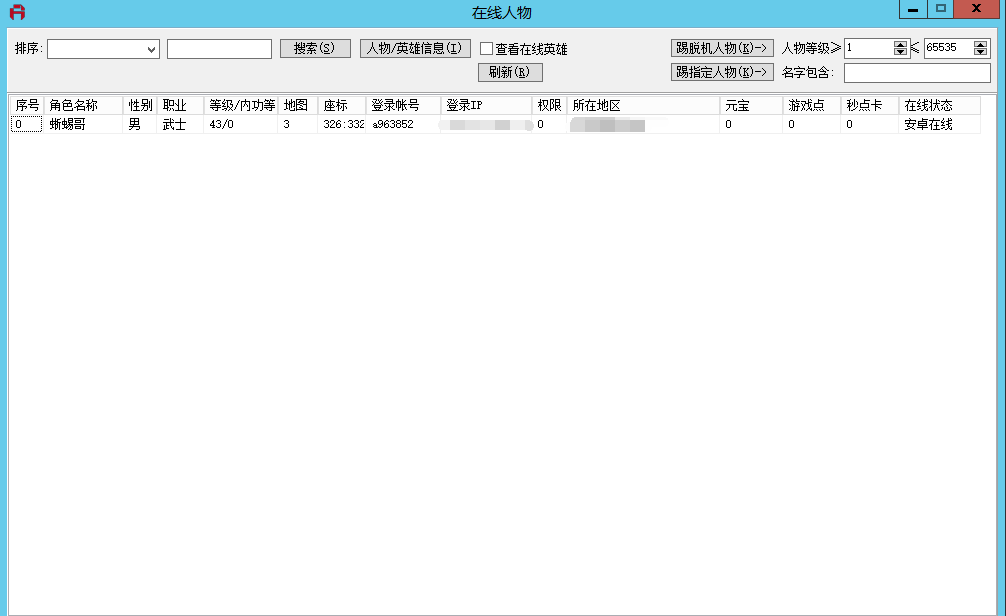Click the app icon in the title bar
This screenshot has width=1006, height=616.
pos(16,12)
